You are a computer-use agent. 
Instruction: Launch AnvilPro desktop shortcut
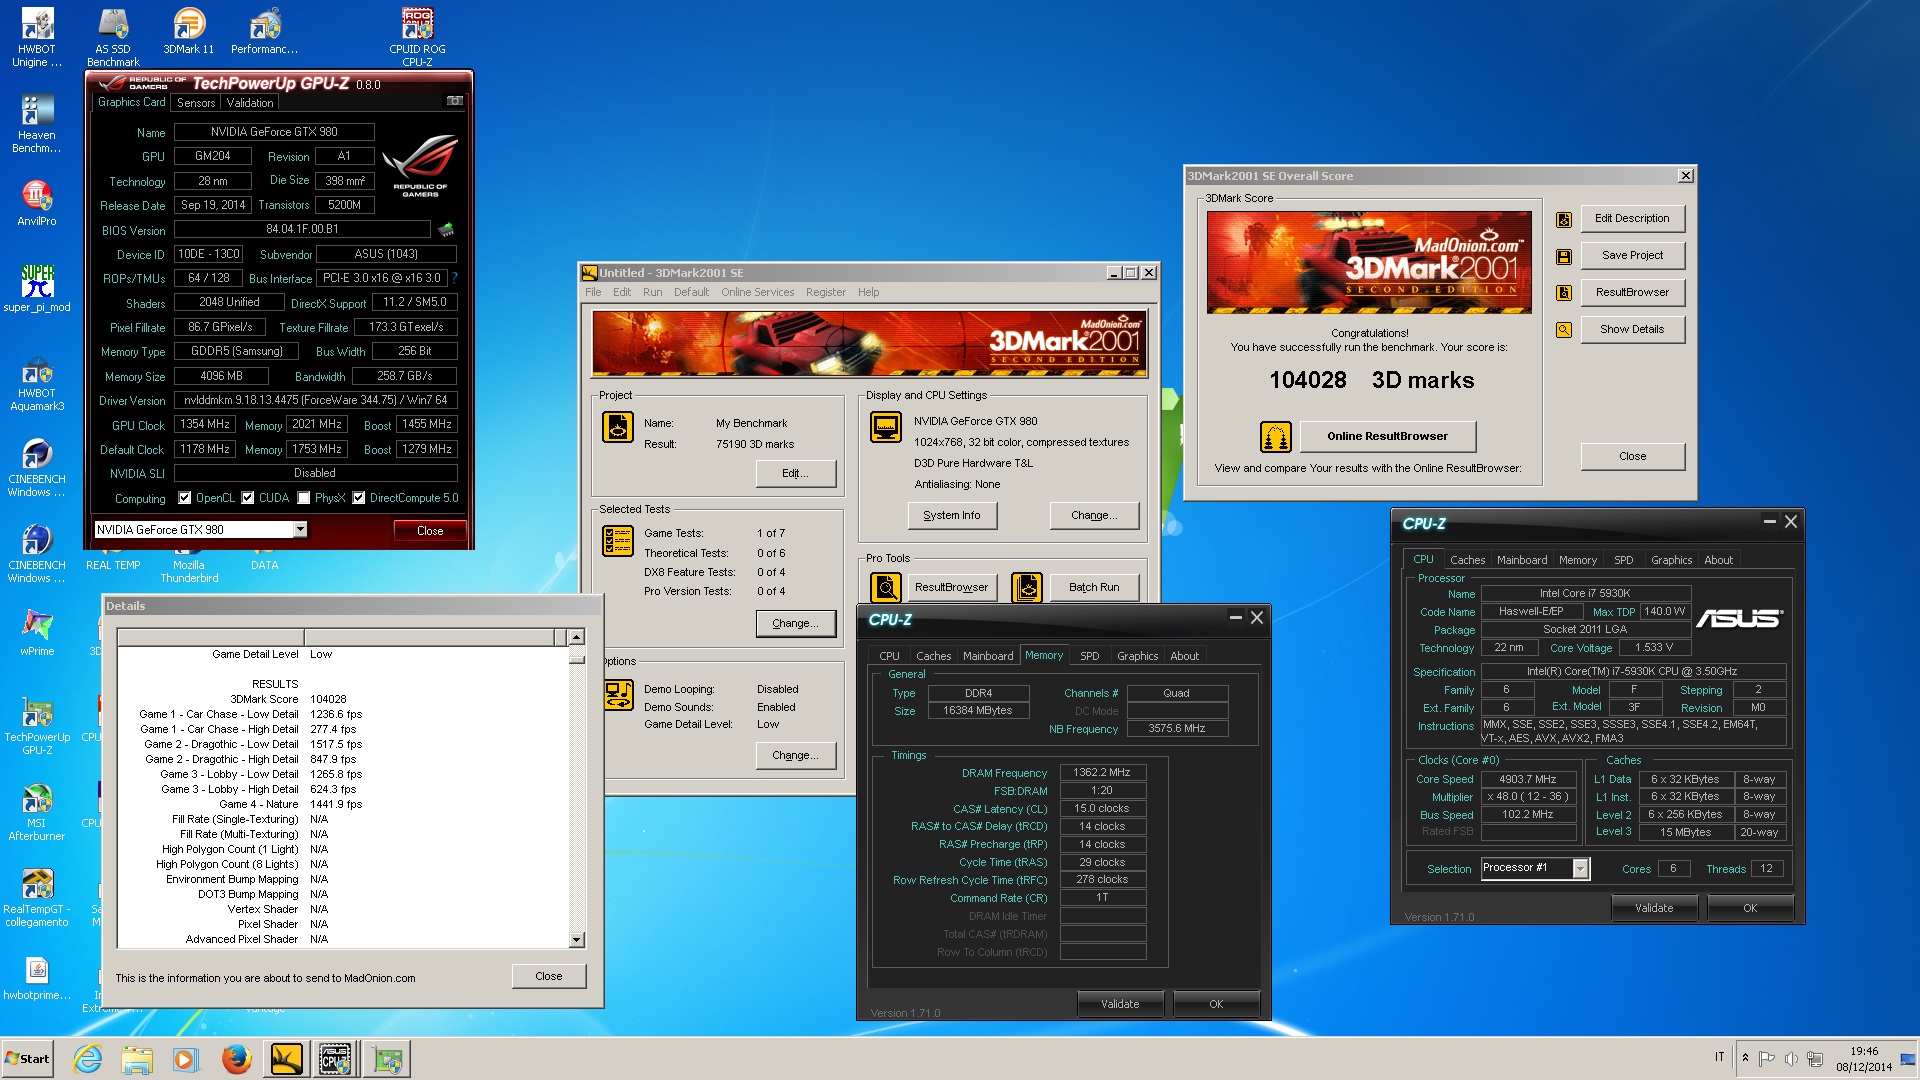click(37, 203)
